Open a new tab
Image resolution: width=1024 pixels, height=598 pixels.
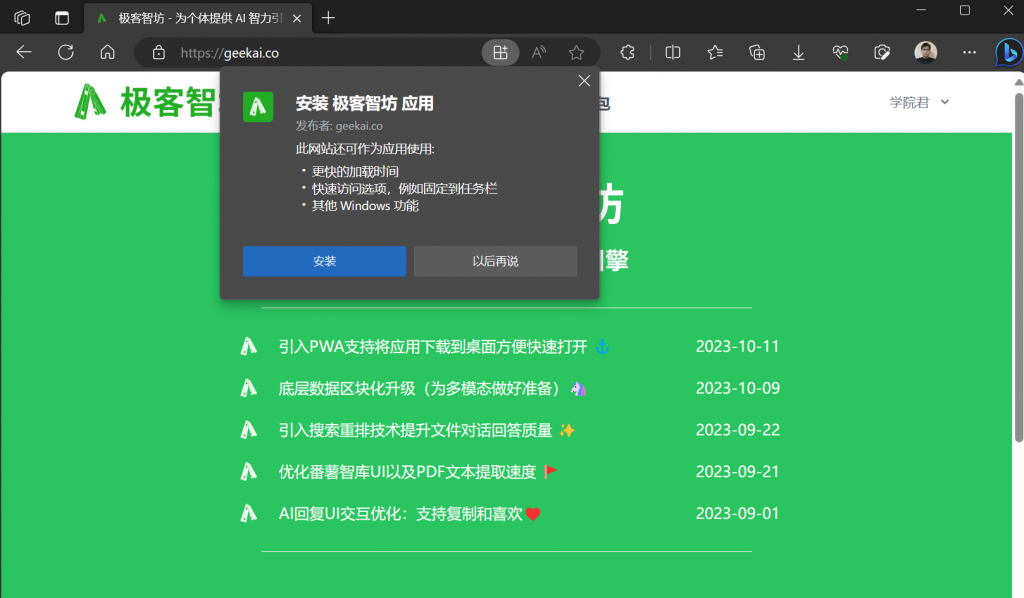(x=328, y=18)
